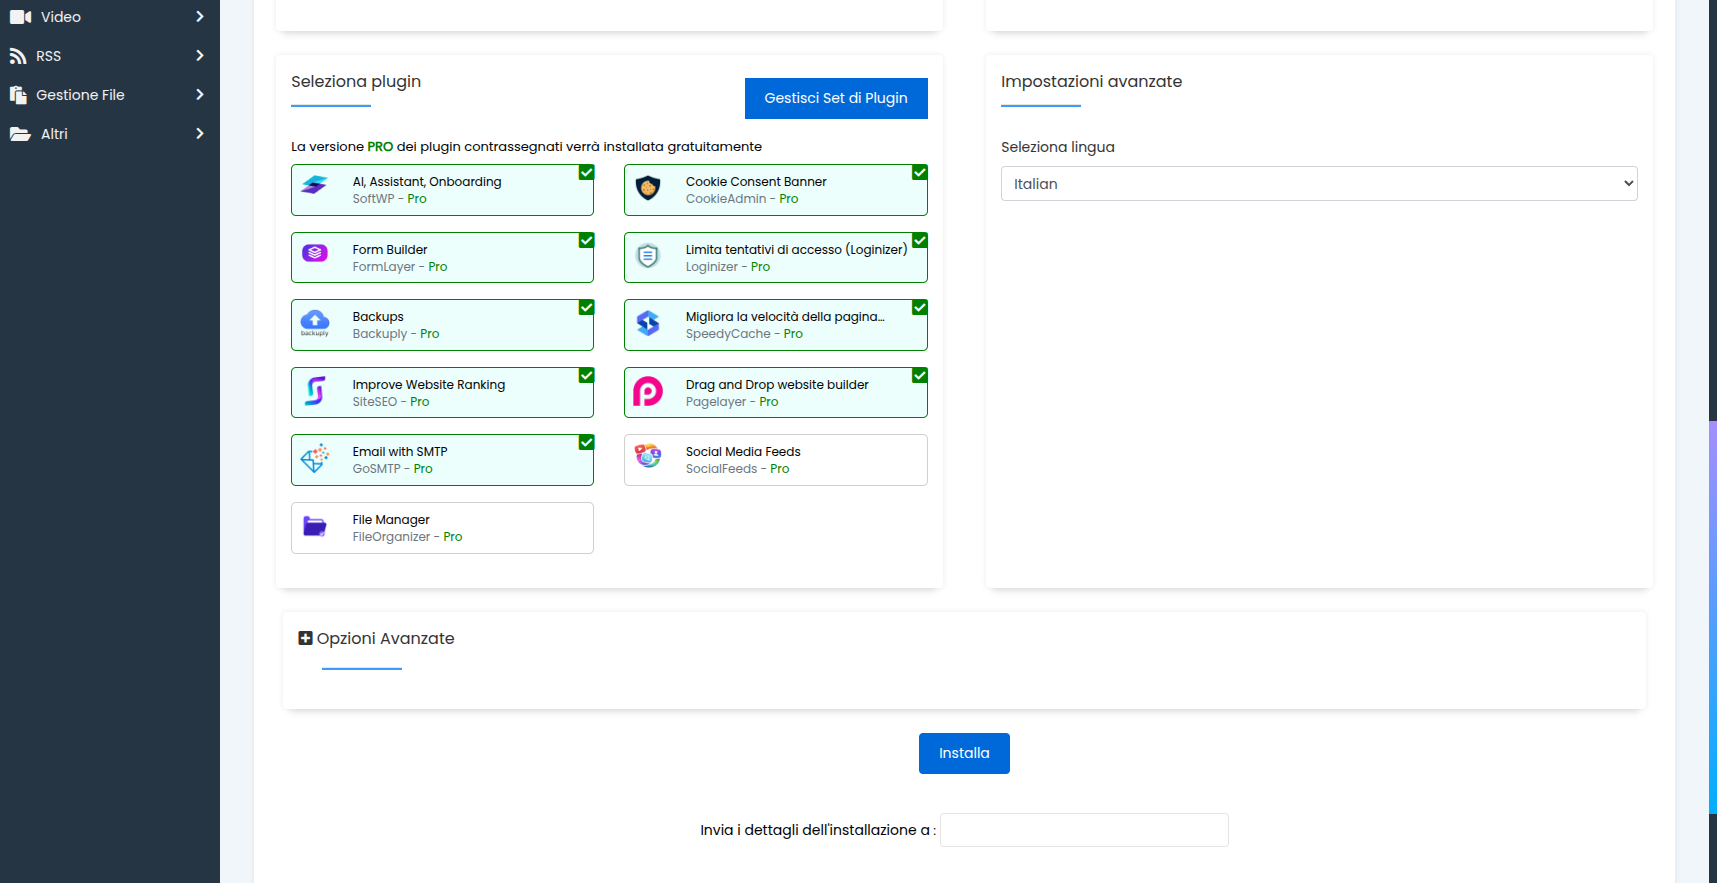Uncheck the Drag and Drop website builder checkbox
The image size is (1717, 883).
920,376
